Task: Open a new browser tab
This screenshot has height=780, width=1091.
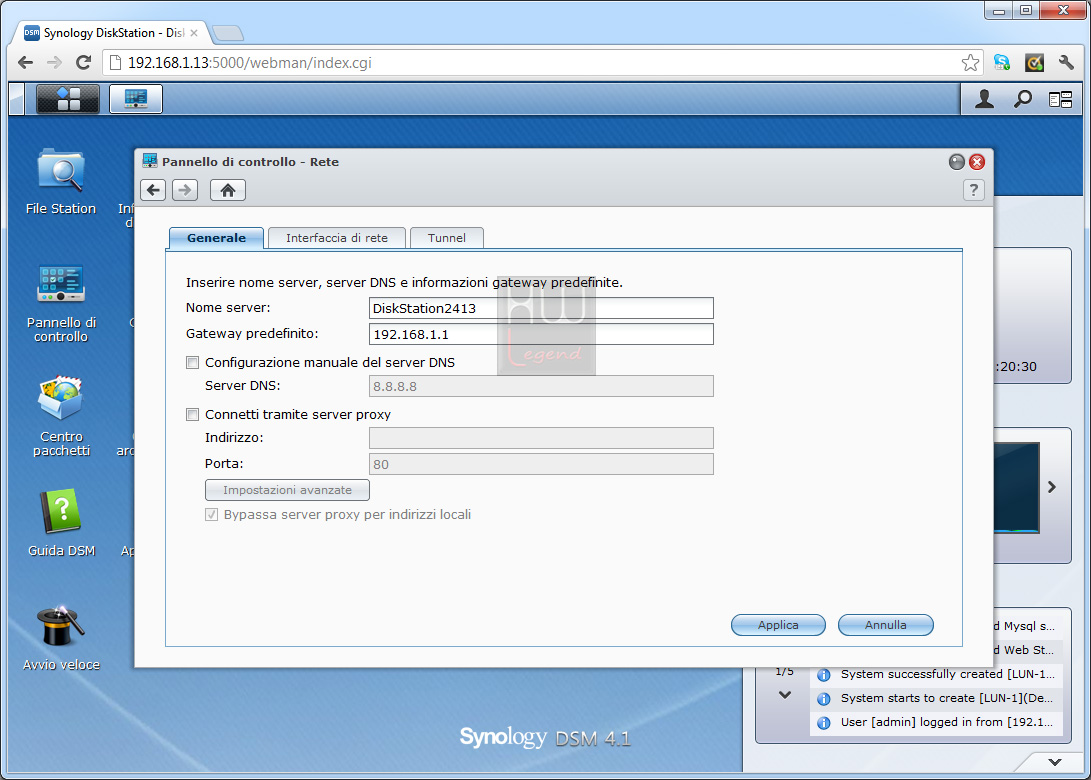Action: 228,33
